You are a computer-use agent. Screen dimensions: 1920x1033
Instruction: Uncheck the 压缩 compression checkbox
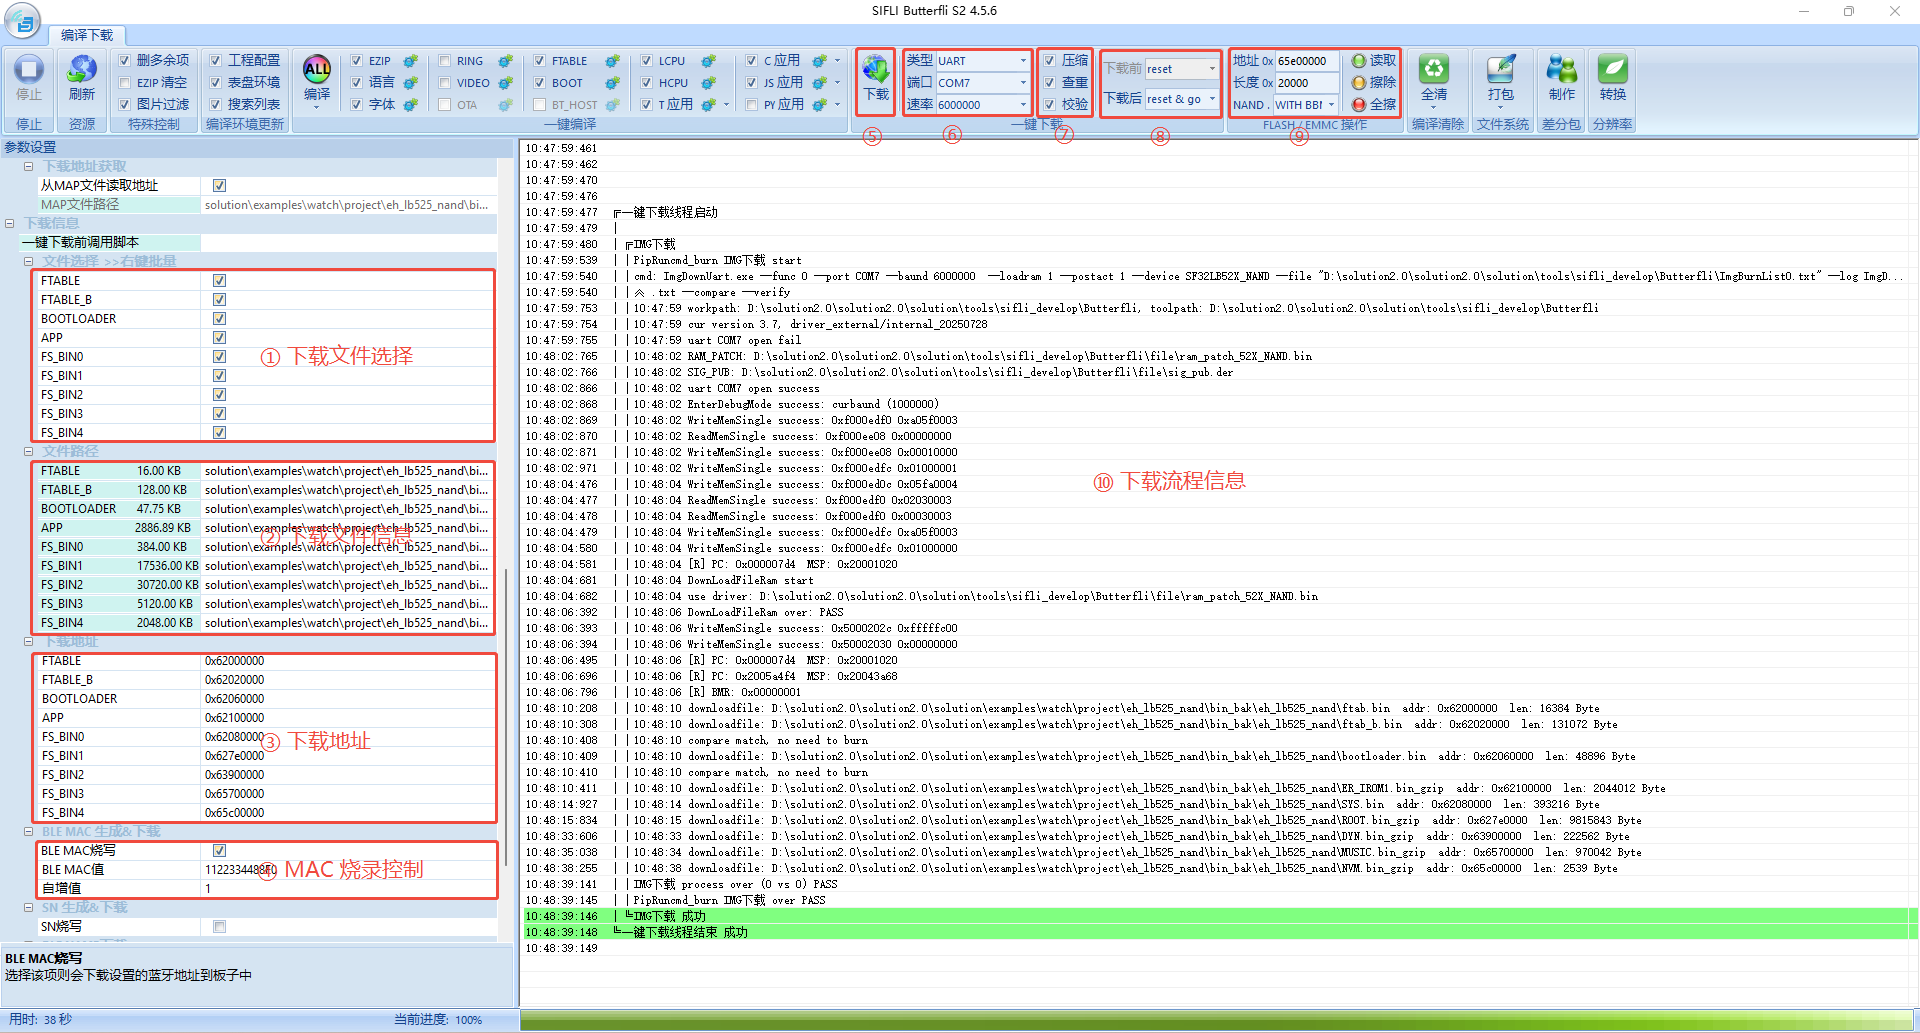pyautogui.click(x=1050, y=61)
